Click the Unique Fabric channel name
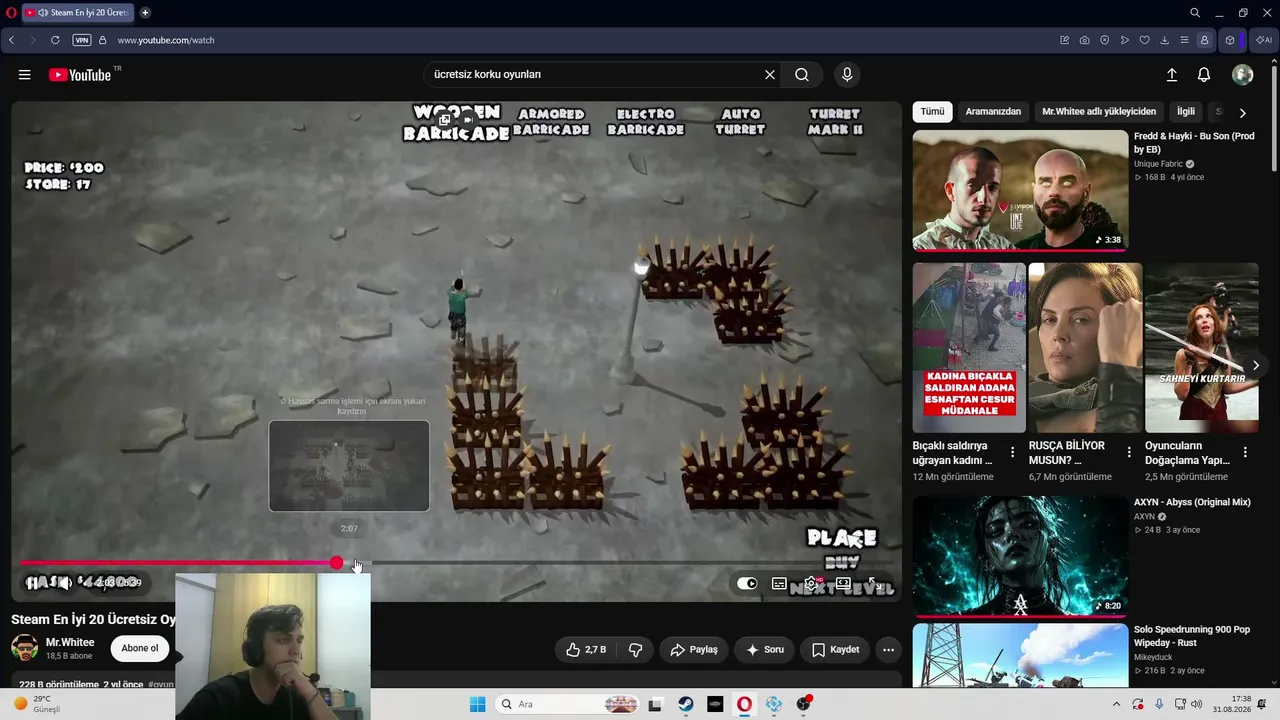Image resolution: width=1280 pixels, height=720 pixels. [1158, 164]
